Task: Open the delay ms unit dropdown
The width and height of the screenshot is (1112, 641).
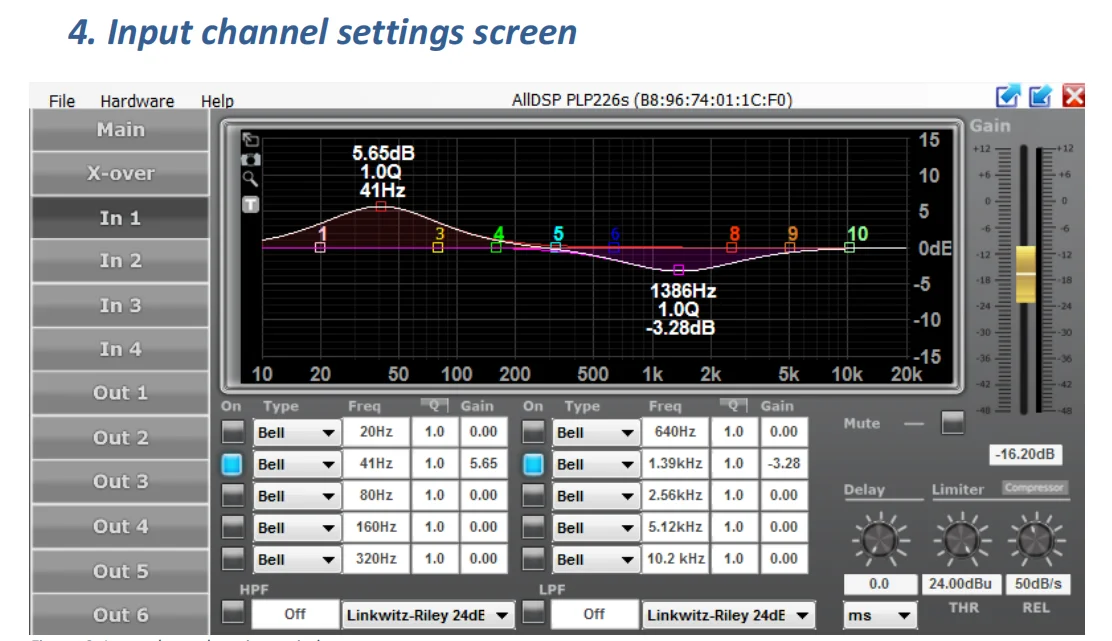Action: point(879,615)
